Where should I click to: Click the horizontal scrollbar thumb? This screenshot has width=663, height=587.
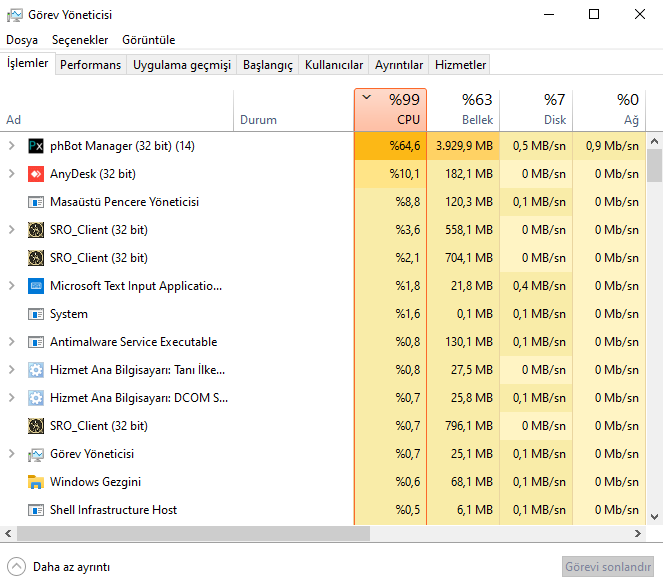193,534
